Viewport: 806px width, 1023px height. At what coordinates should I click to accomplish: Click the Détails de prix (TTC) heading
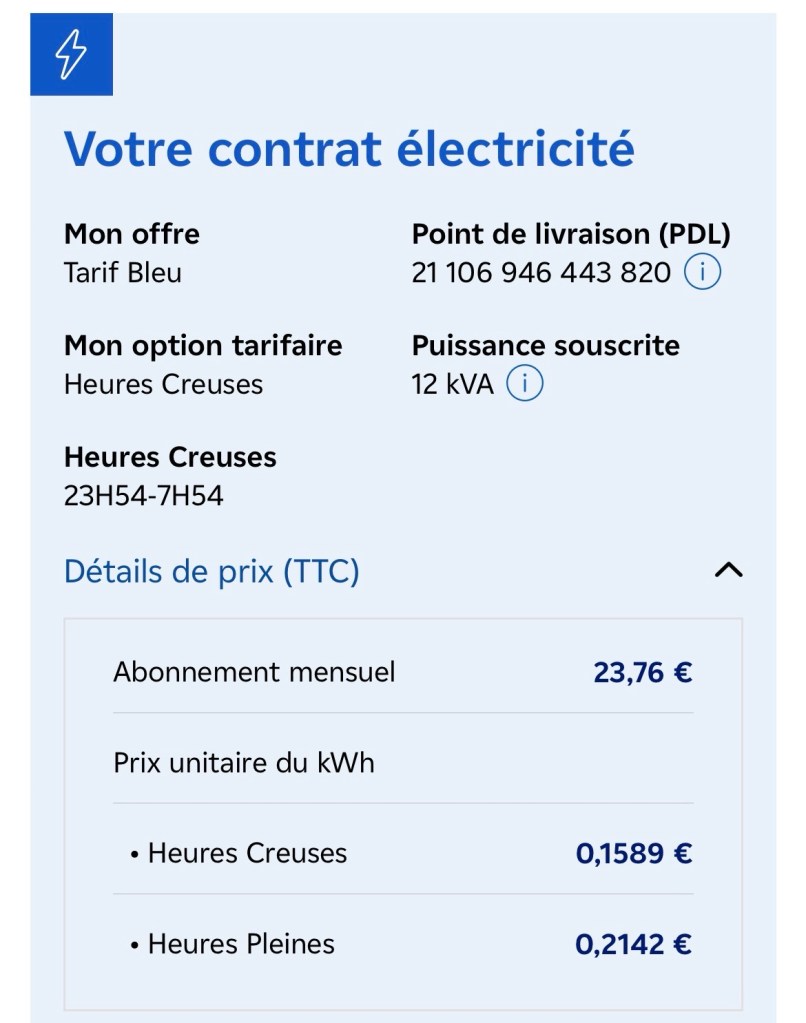point(211,572)
